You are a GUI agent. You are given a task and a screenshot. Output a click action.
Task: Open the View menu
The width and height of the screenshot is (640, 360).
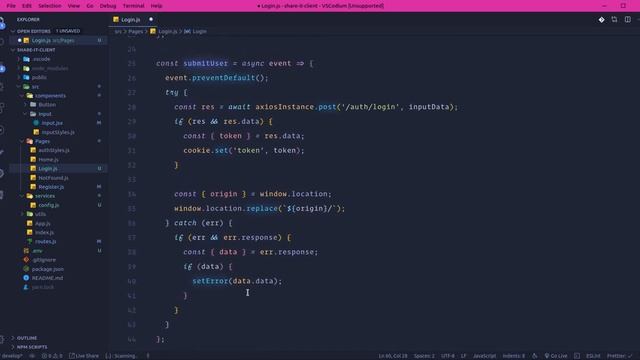pos(73,6)
